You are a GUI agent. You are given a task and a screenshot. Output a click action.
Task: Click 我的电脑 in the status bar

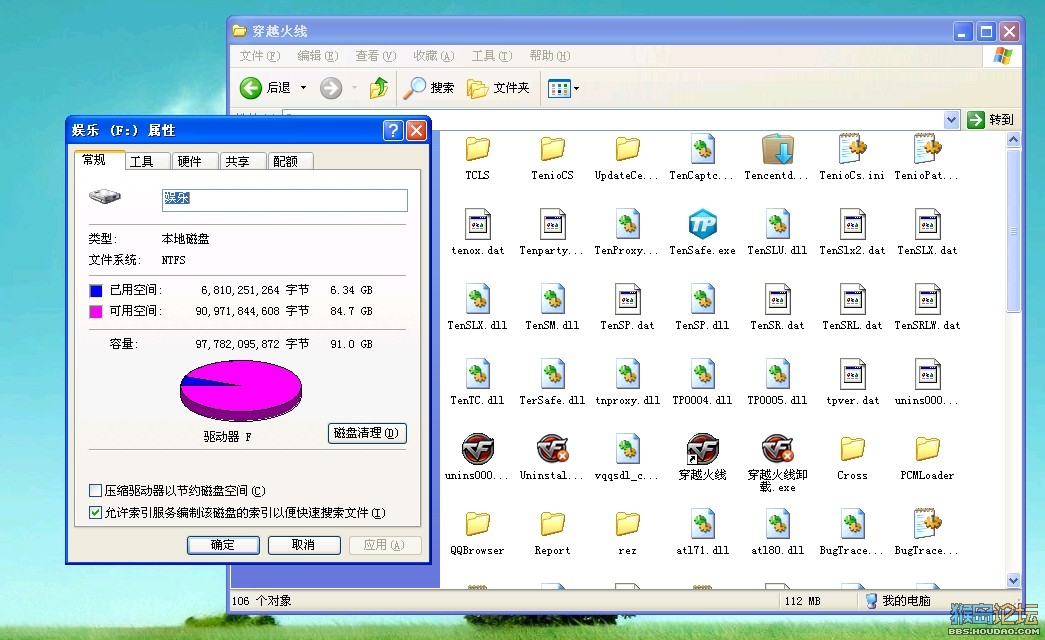898,601
